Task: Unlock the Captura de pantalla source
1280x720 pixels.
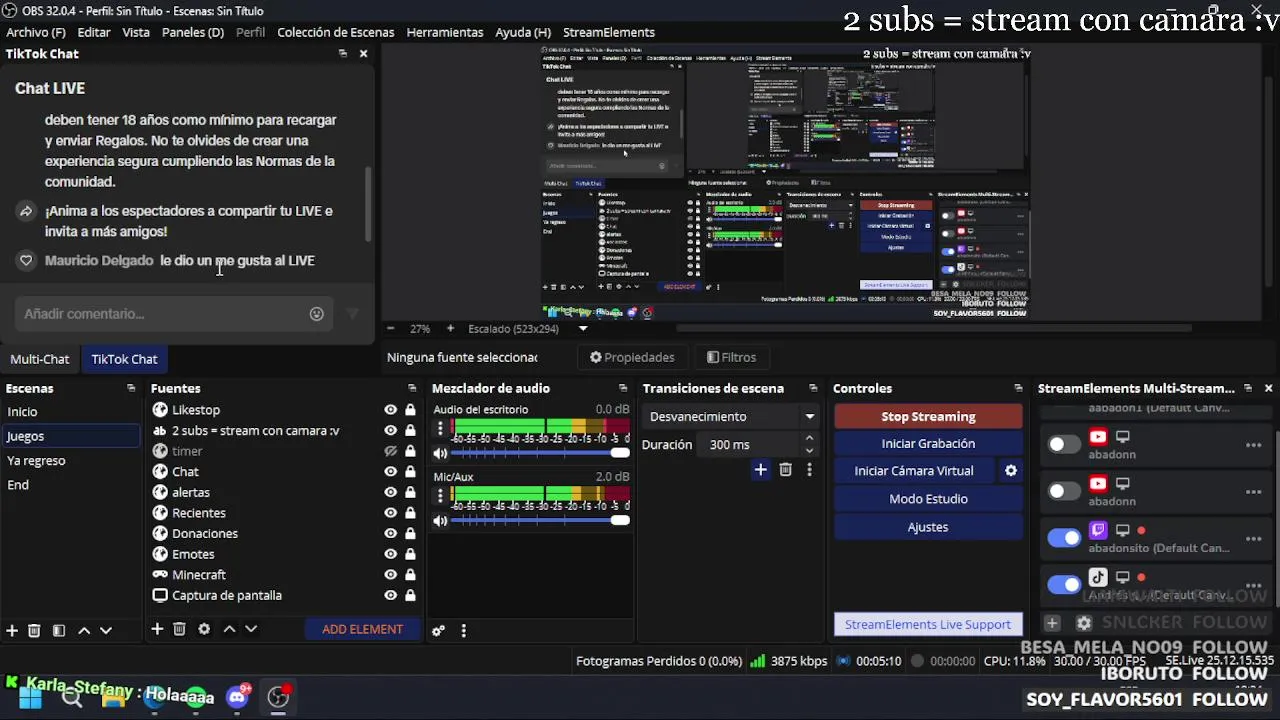Action: 410,595
